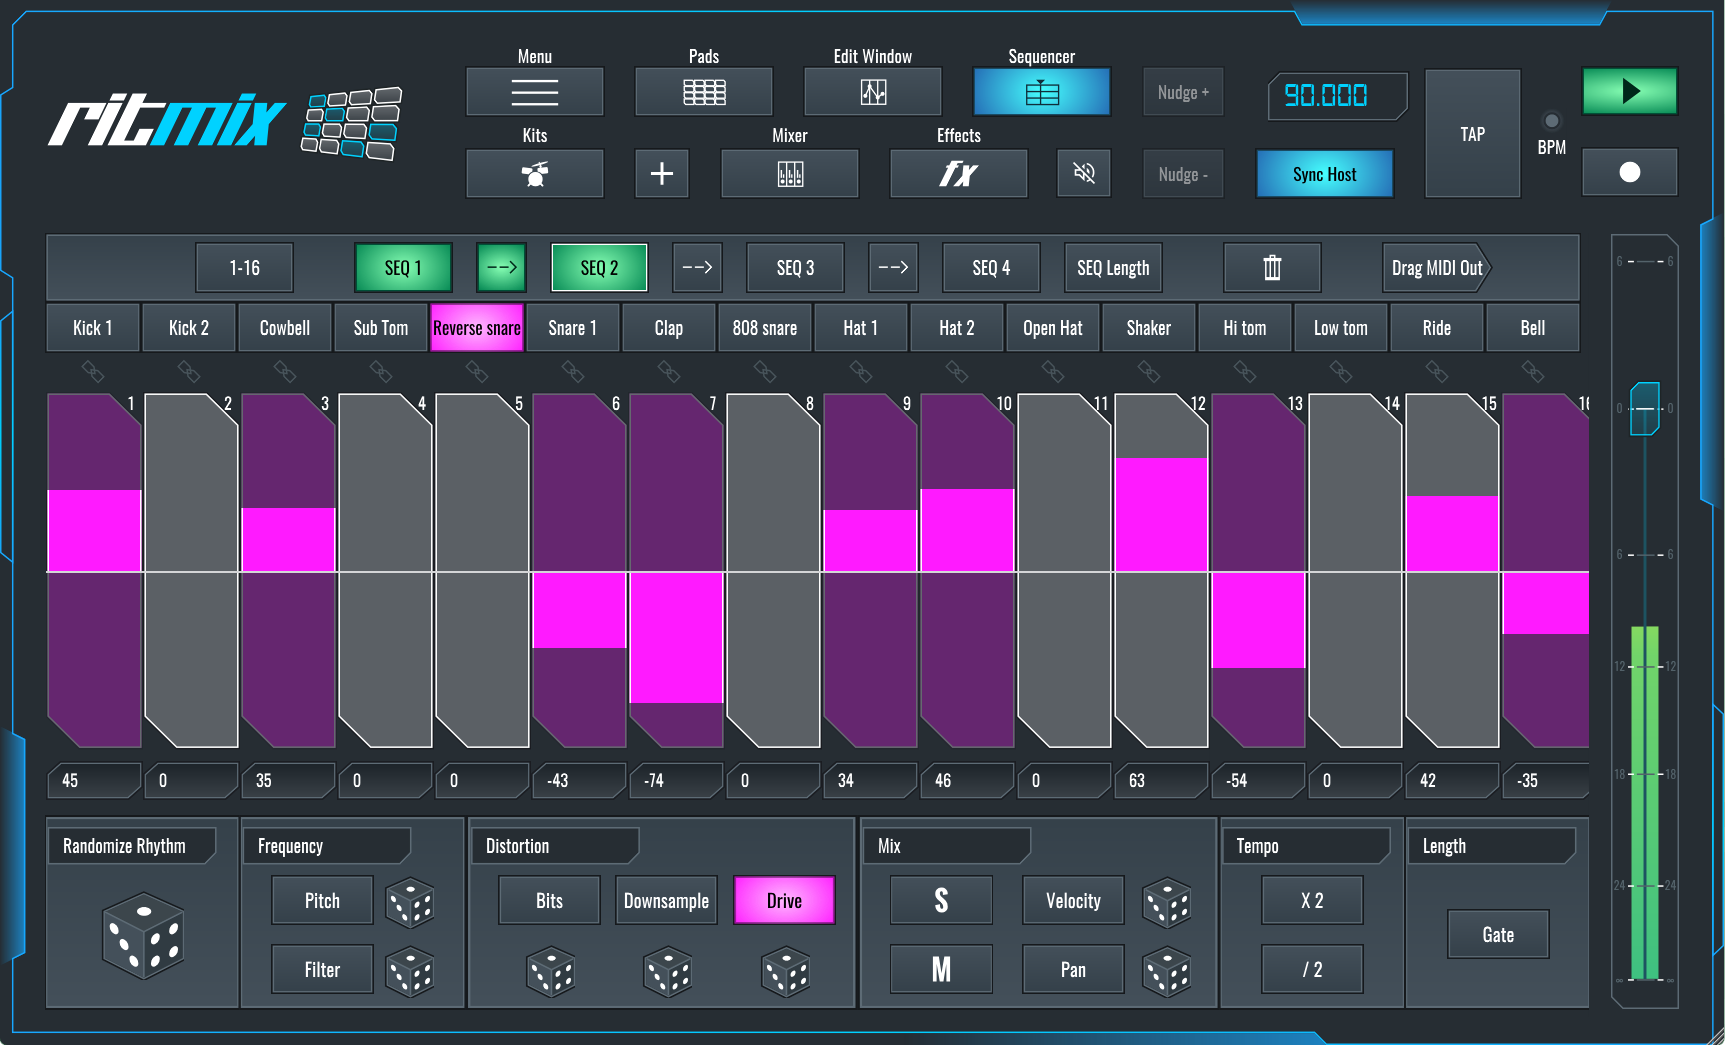
Task: Open the Mixer panel icon
Action: (789, 174)
